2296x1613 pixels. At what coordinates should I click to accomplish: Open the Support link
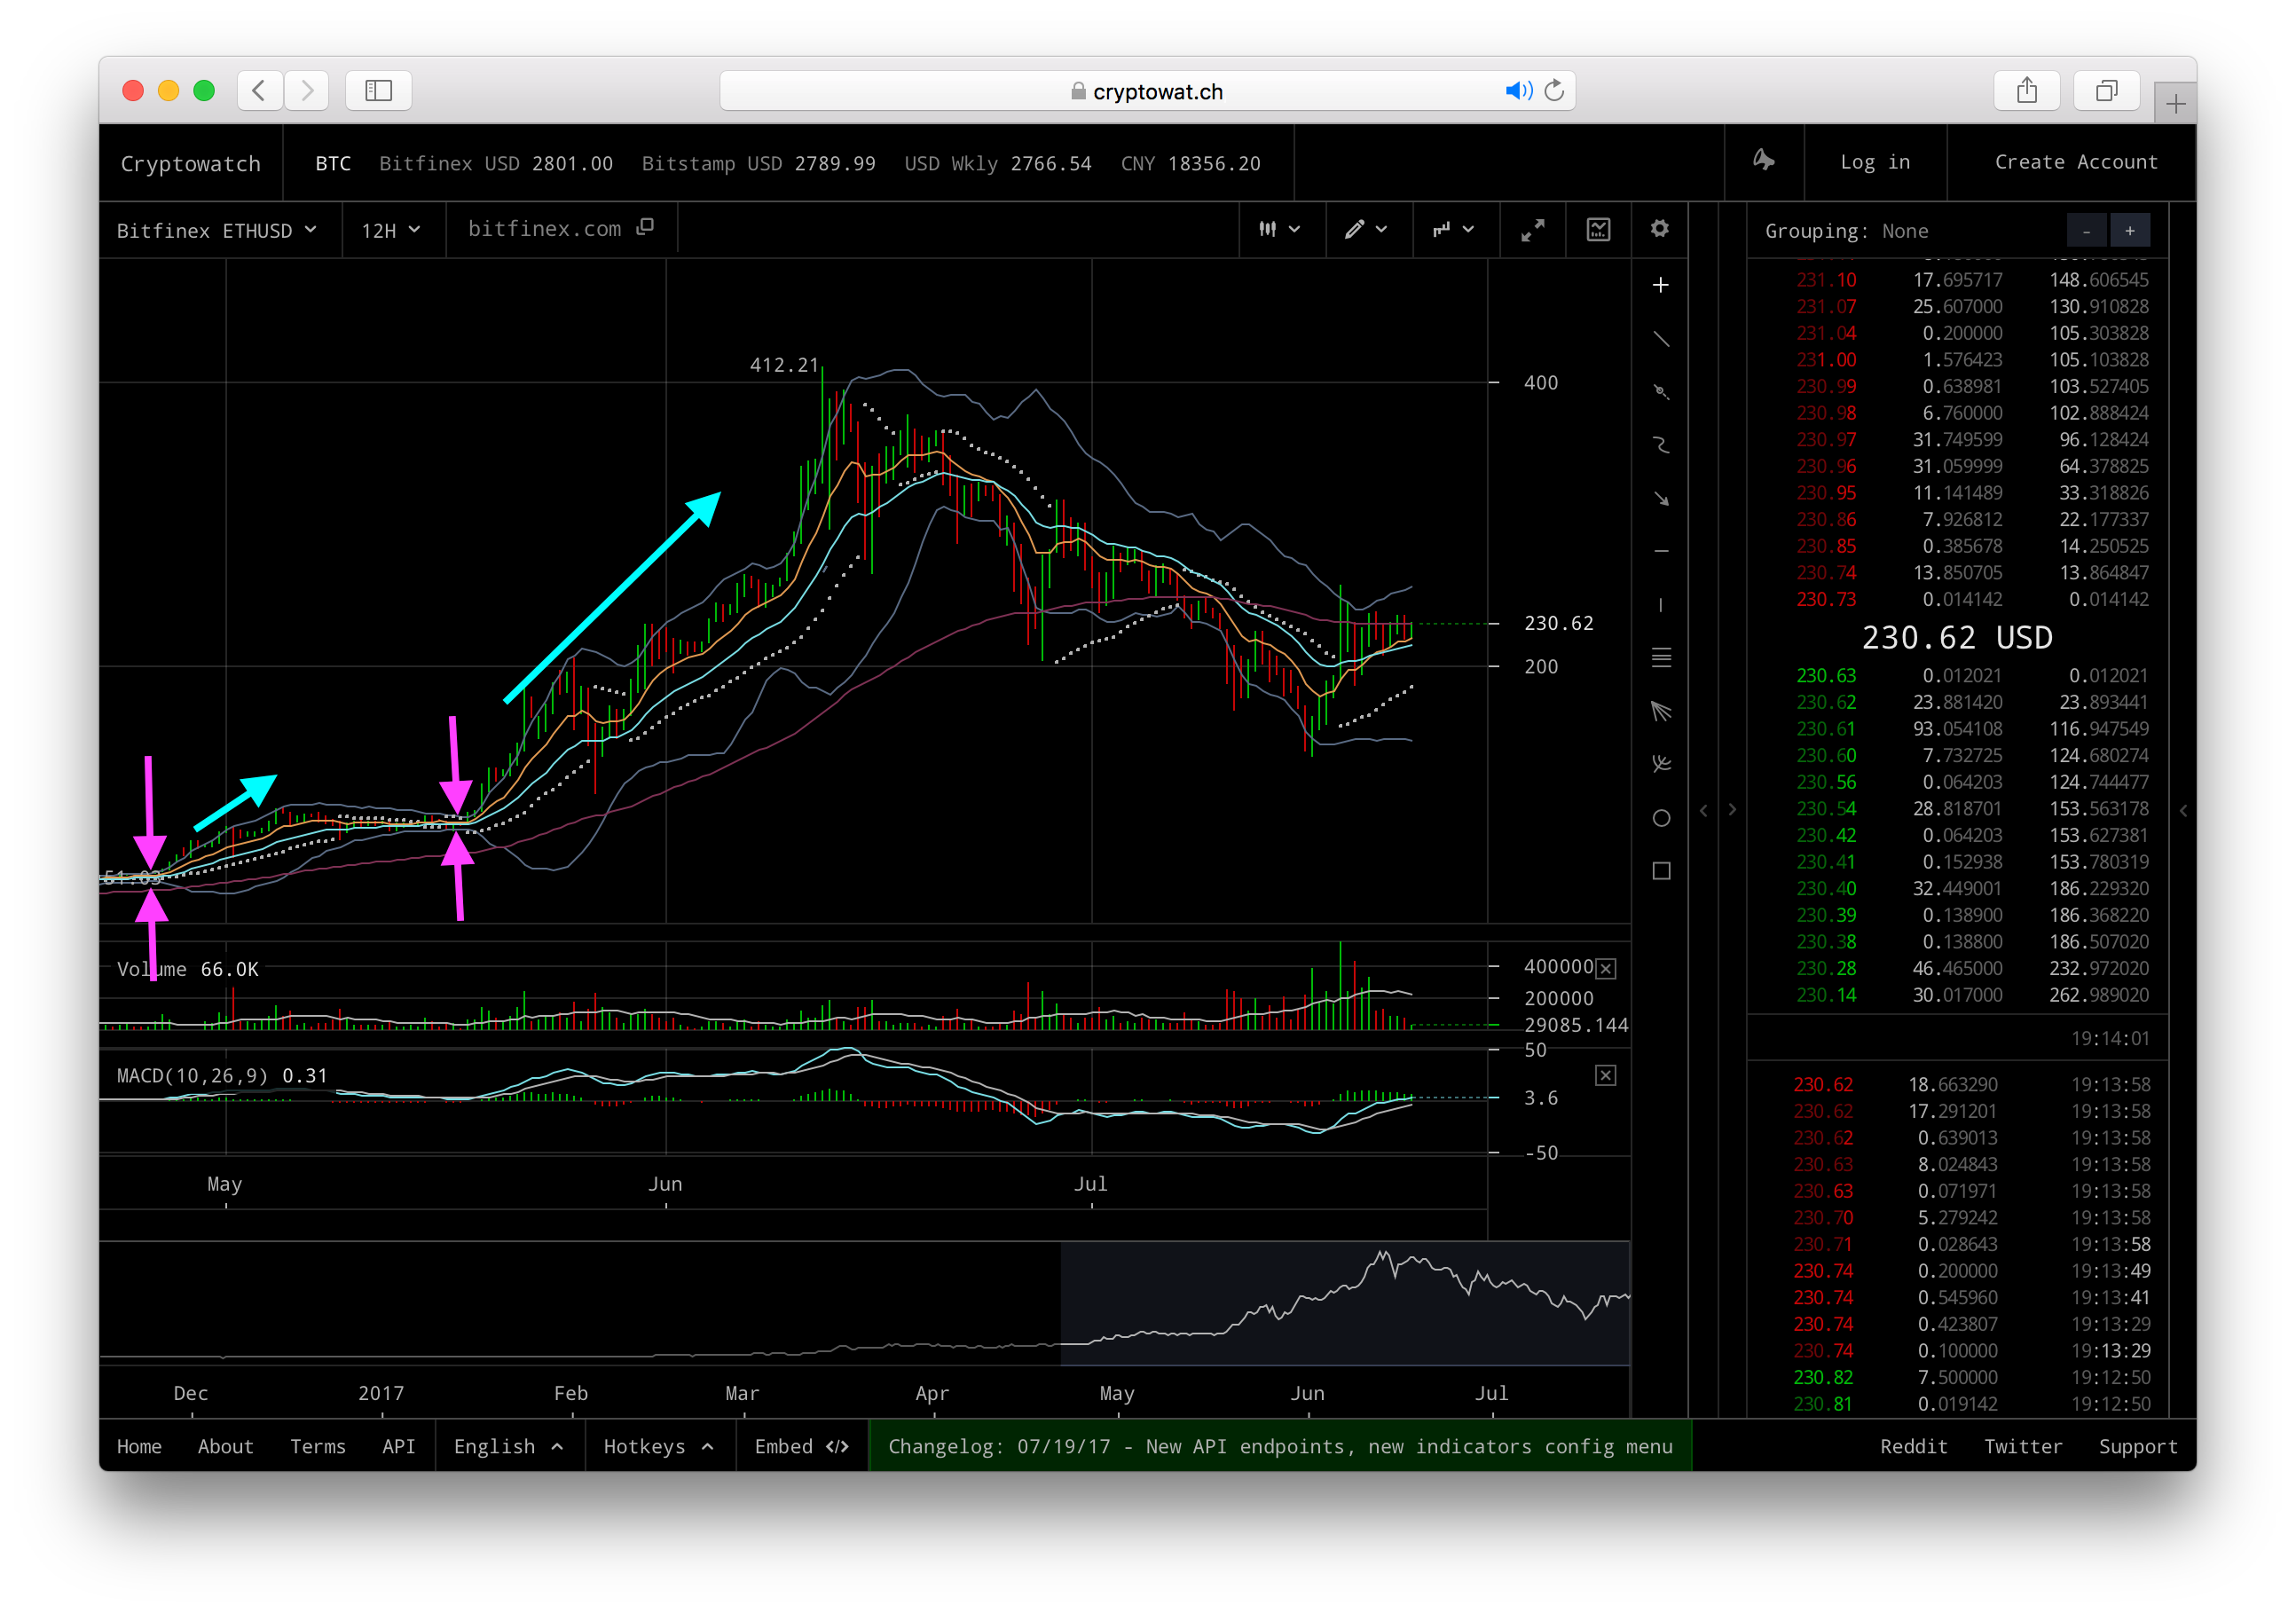coord(2137,1447)
